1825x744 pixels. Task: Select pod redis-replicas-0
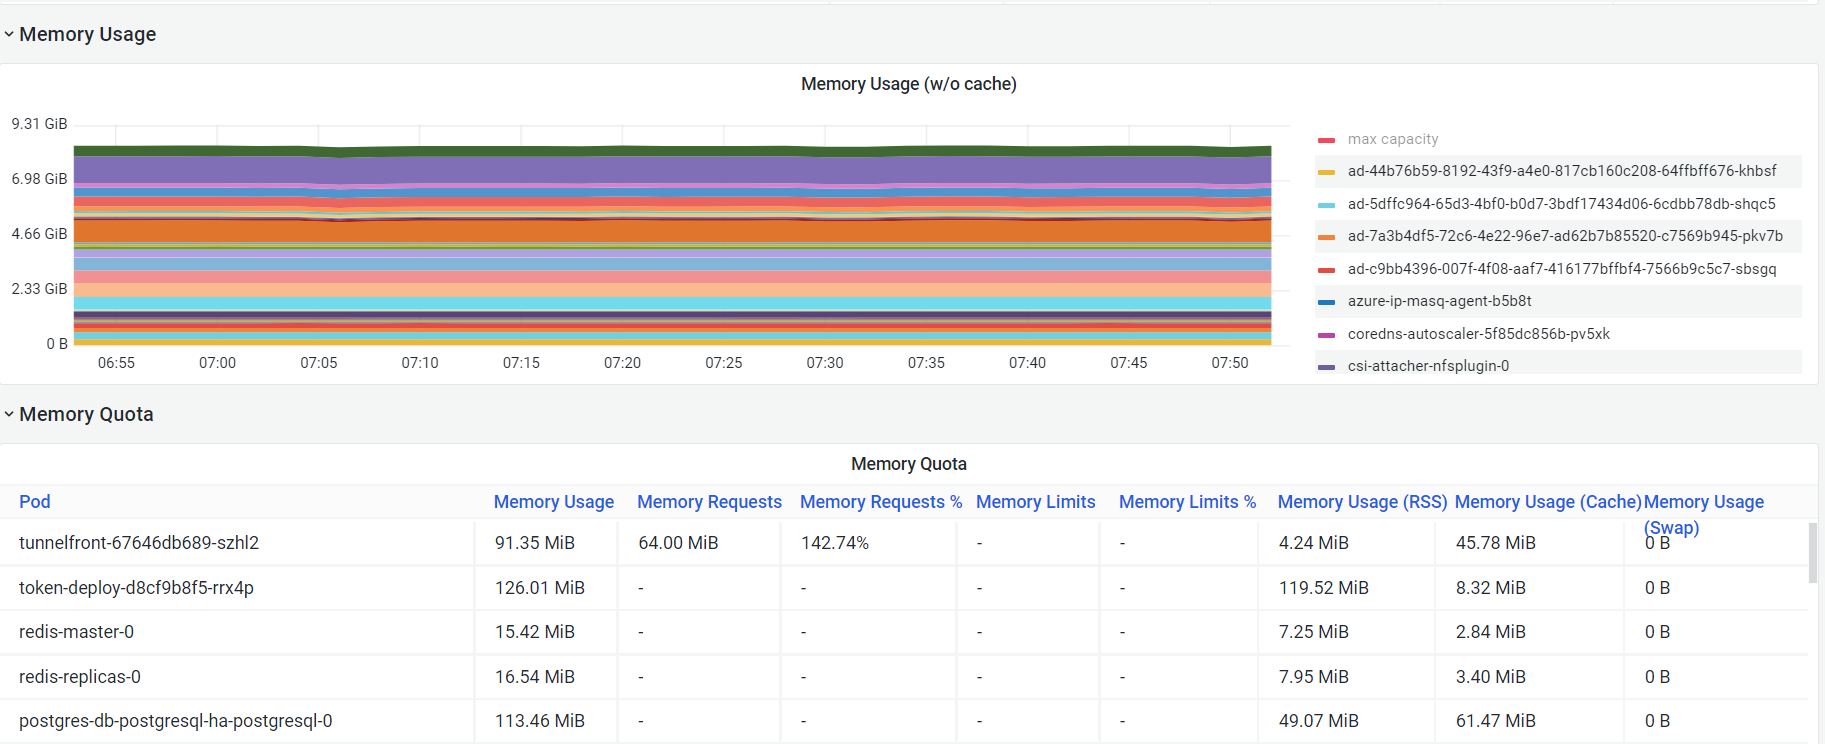(x=80, y=677)
